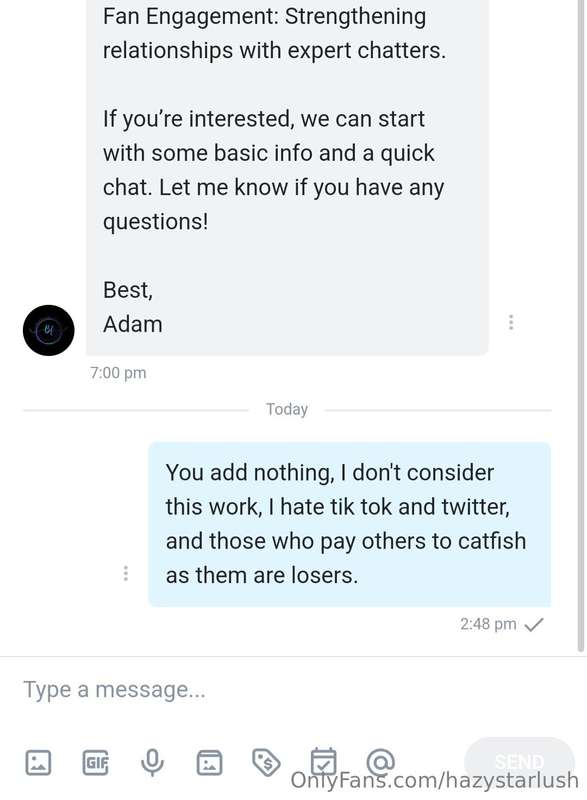This screenshot has width=587, height=800.
Task: Open the media vault icon
Action: tap(209, 762)
